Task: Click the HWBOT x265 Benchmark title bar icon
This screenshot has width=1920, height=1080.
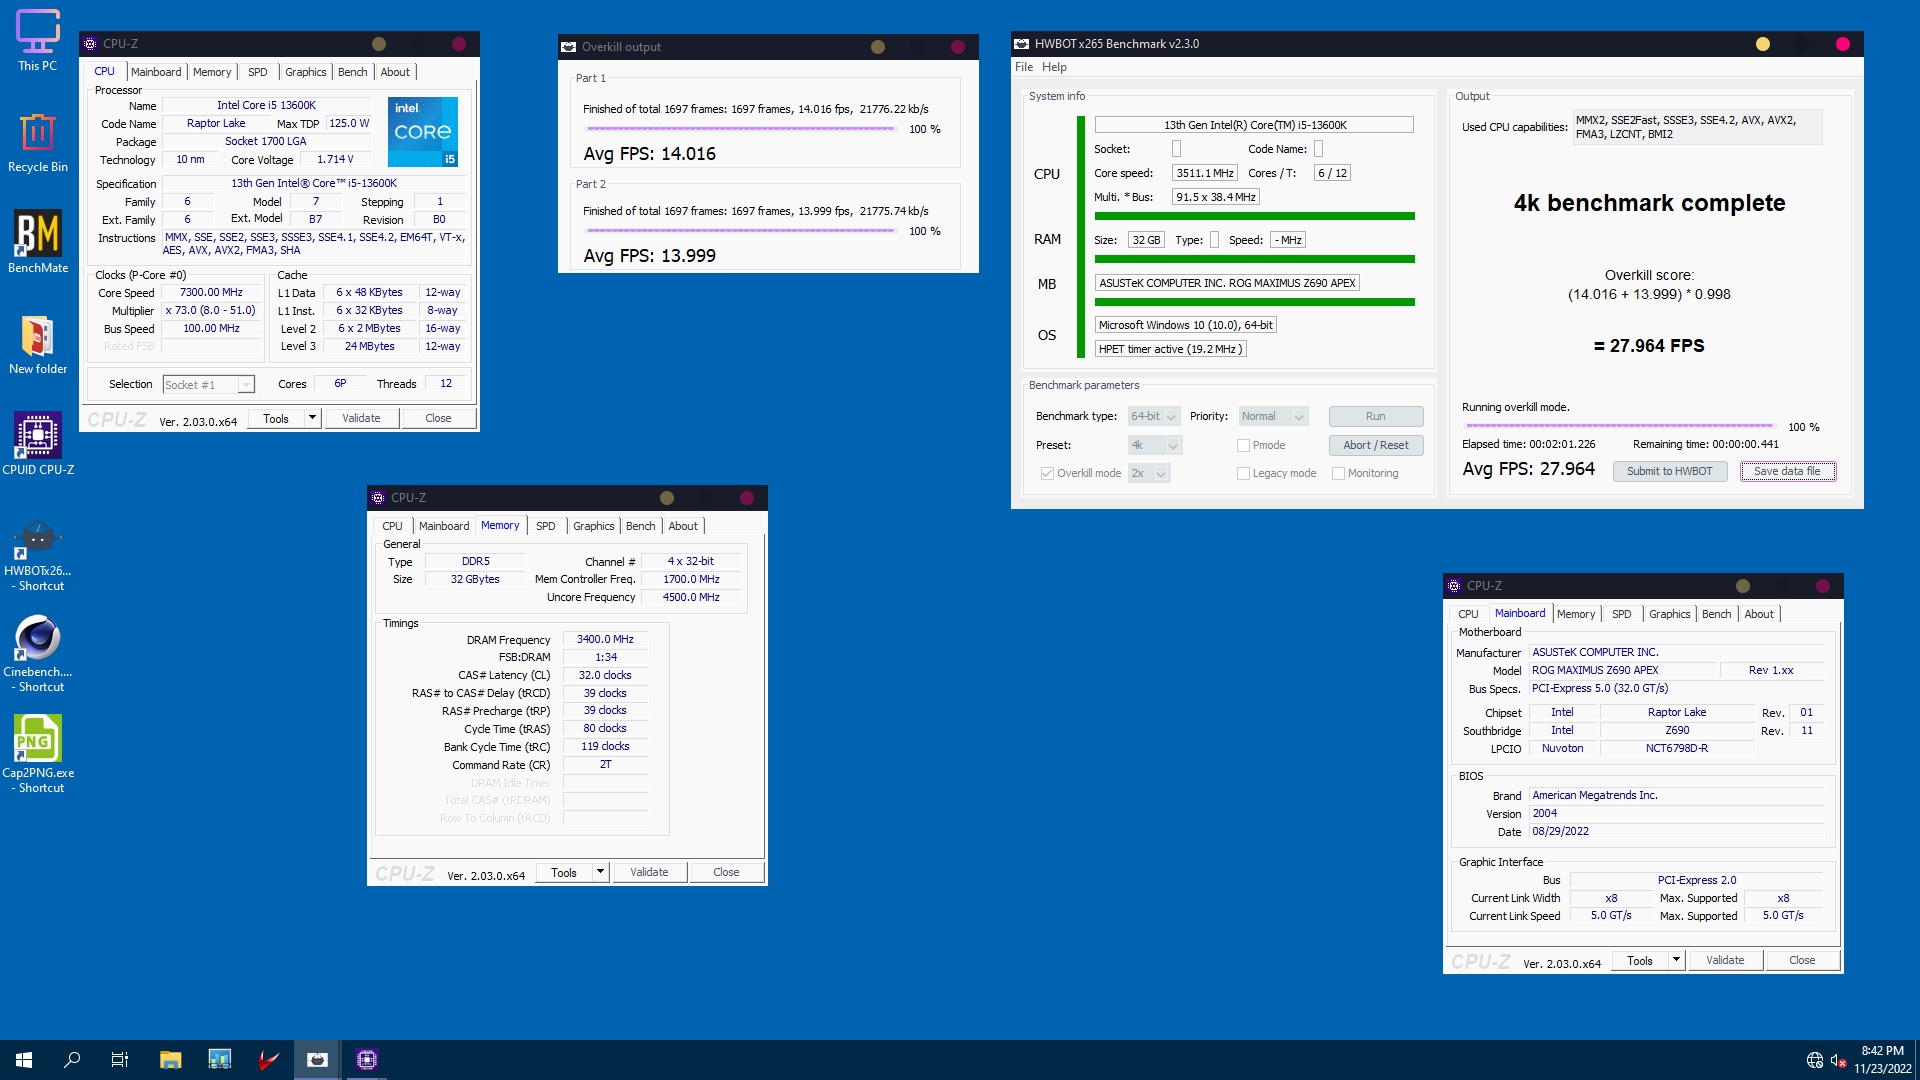Action: pyautogui.click(x=1021, y=44)
